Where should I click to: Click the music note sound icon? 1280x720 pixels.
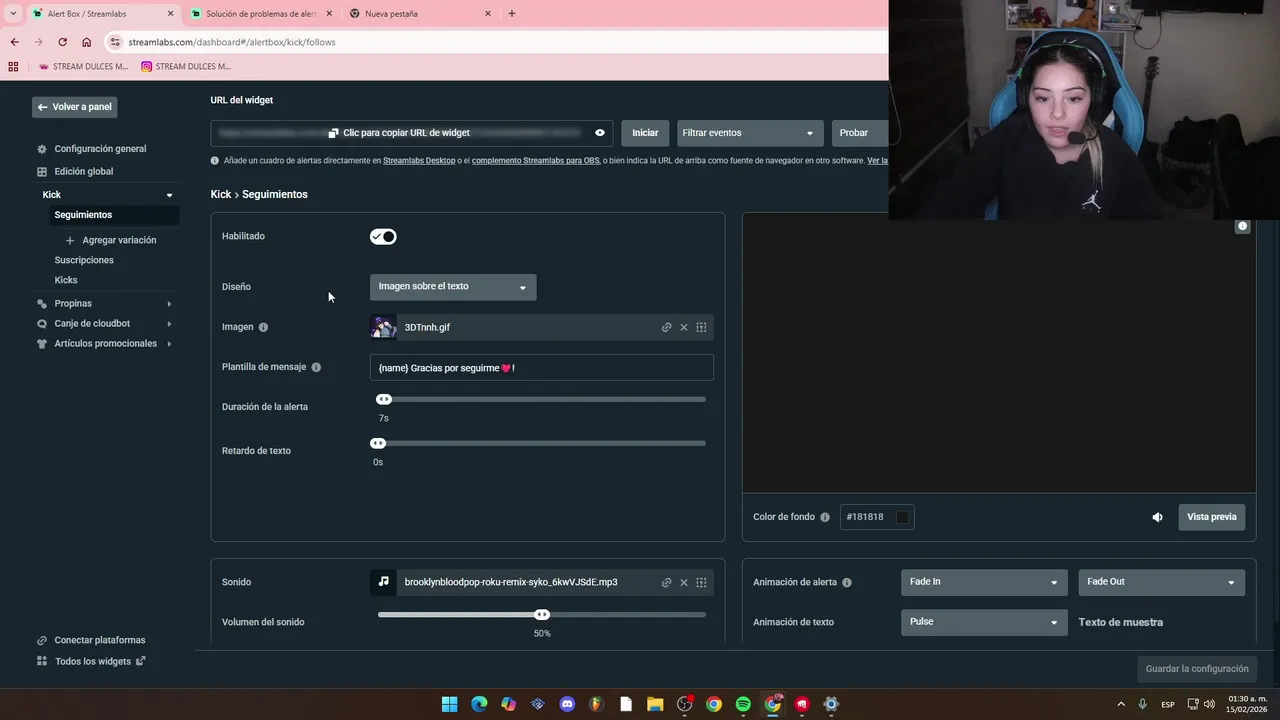click(383, 582)
